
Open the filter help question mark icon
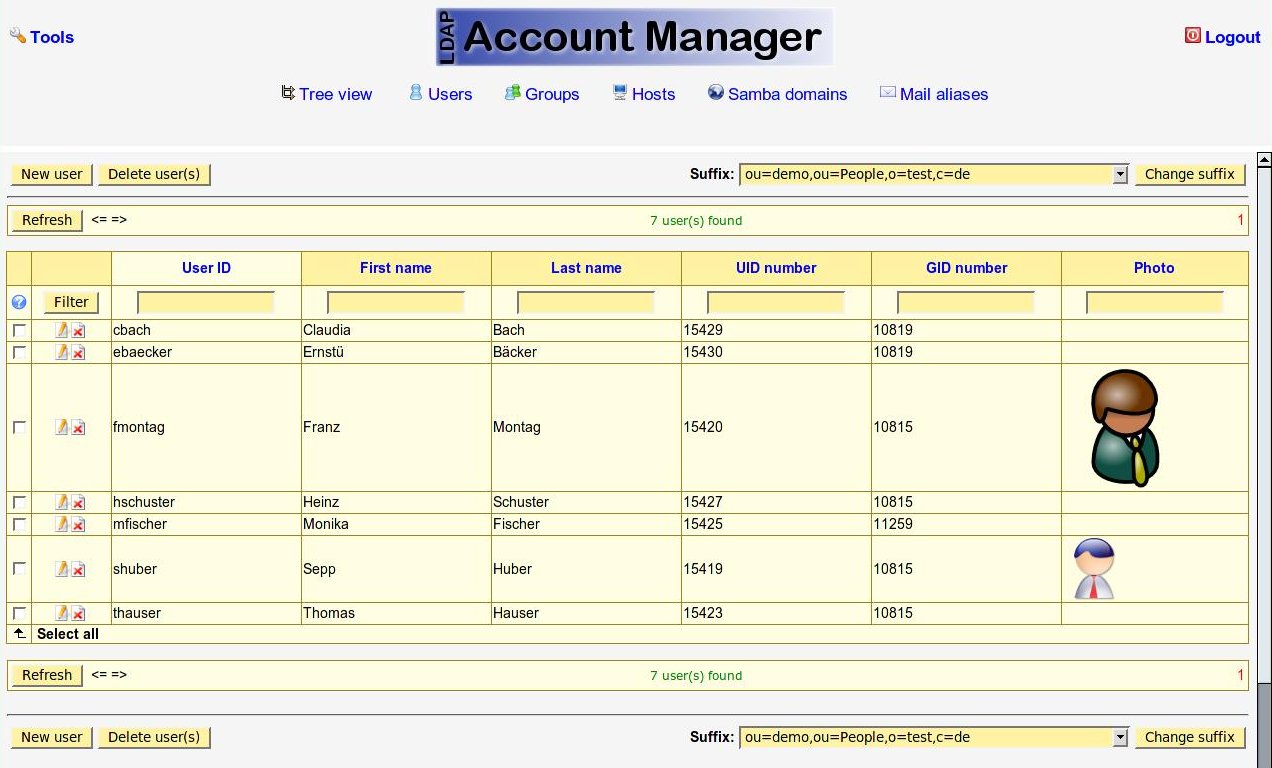click(x=19, y=302)
